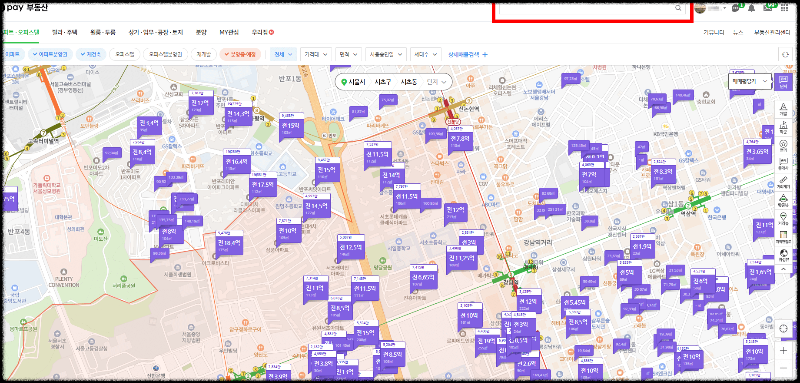Click the 전 17.5억 price marker

[x=263, y=186]
